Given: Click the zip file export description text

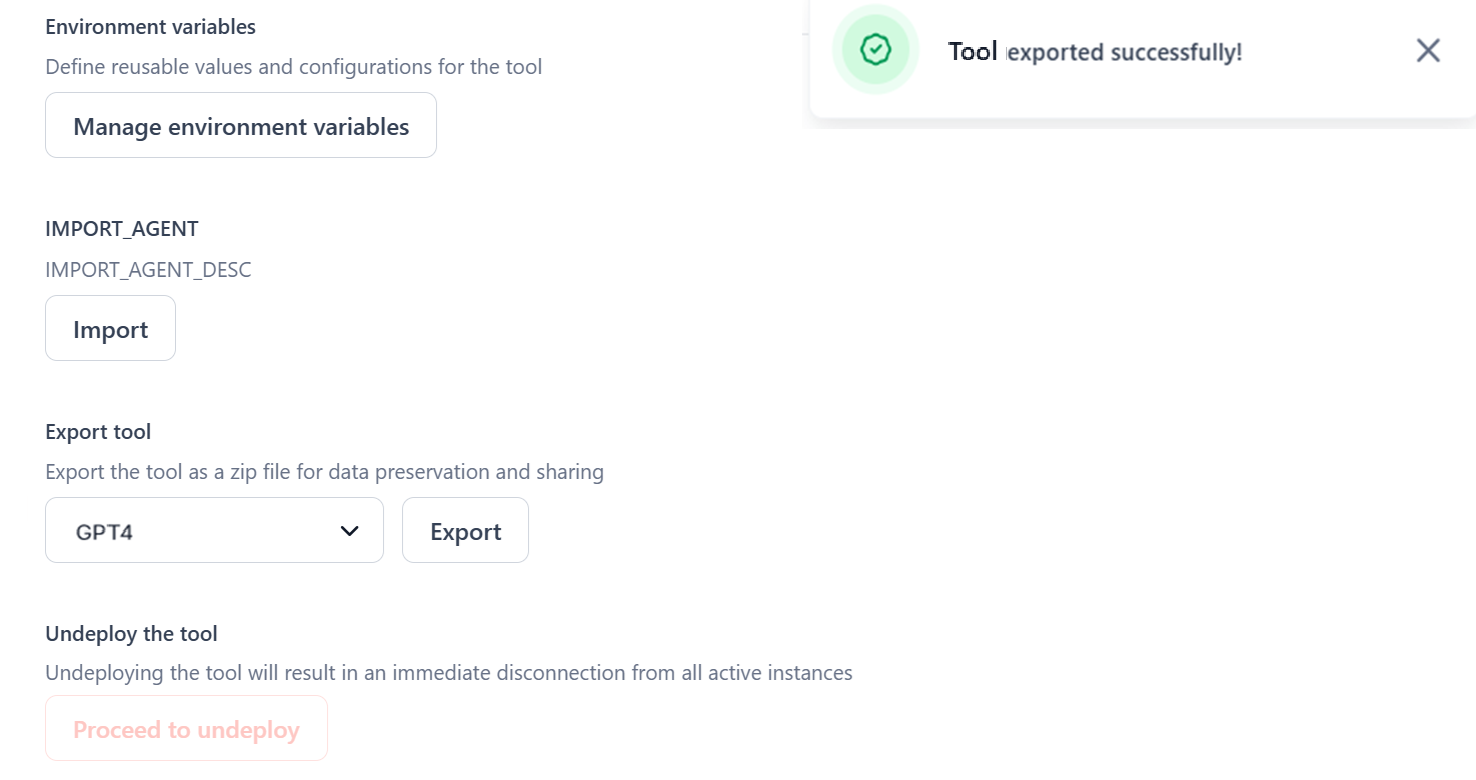Looking at the screenshot, I should (324, 472).
